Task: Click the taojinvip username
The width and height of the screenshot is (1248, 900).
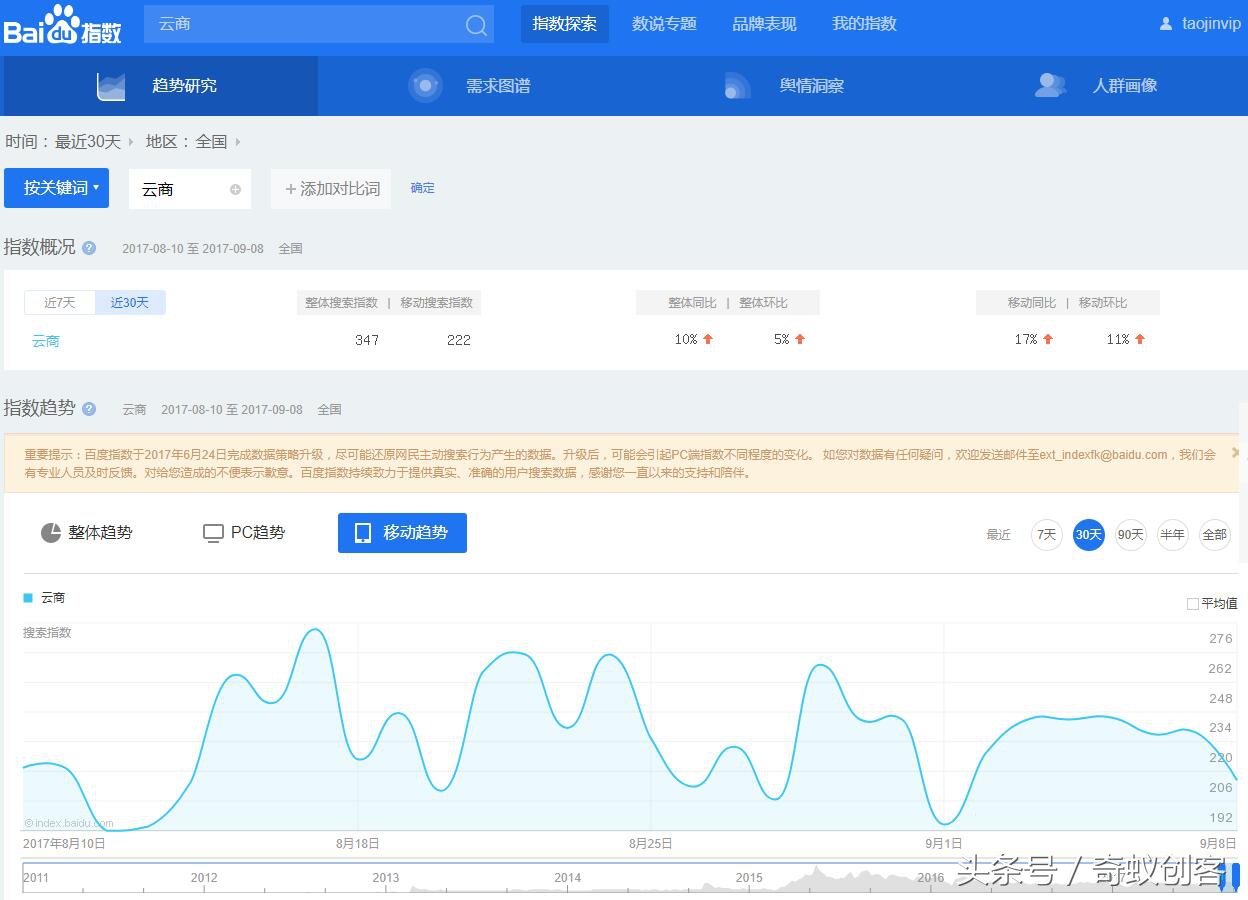Action: (1211, 24)
